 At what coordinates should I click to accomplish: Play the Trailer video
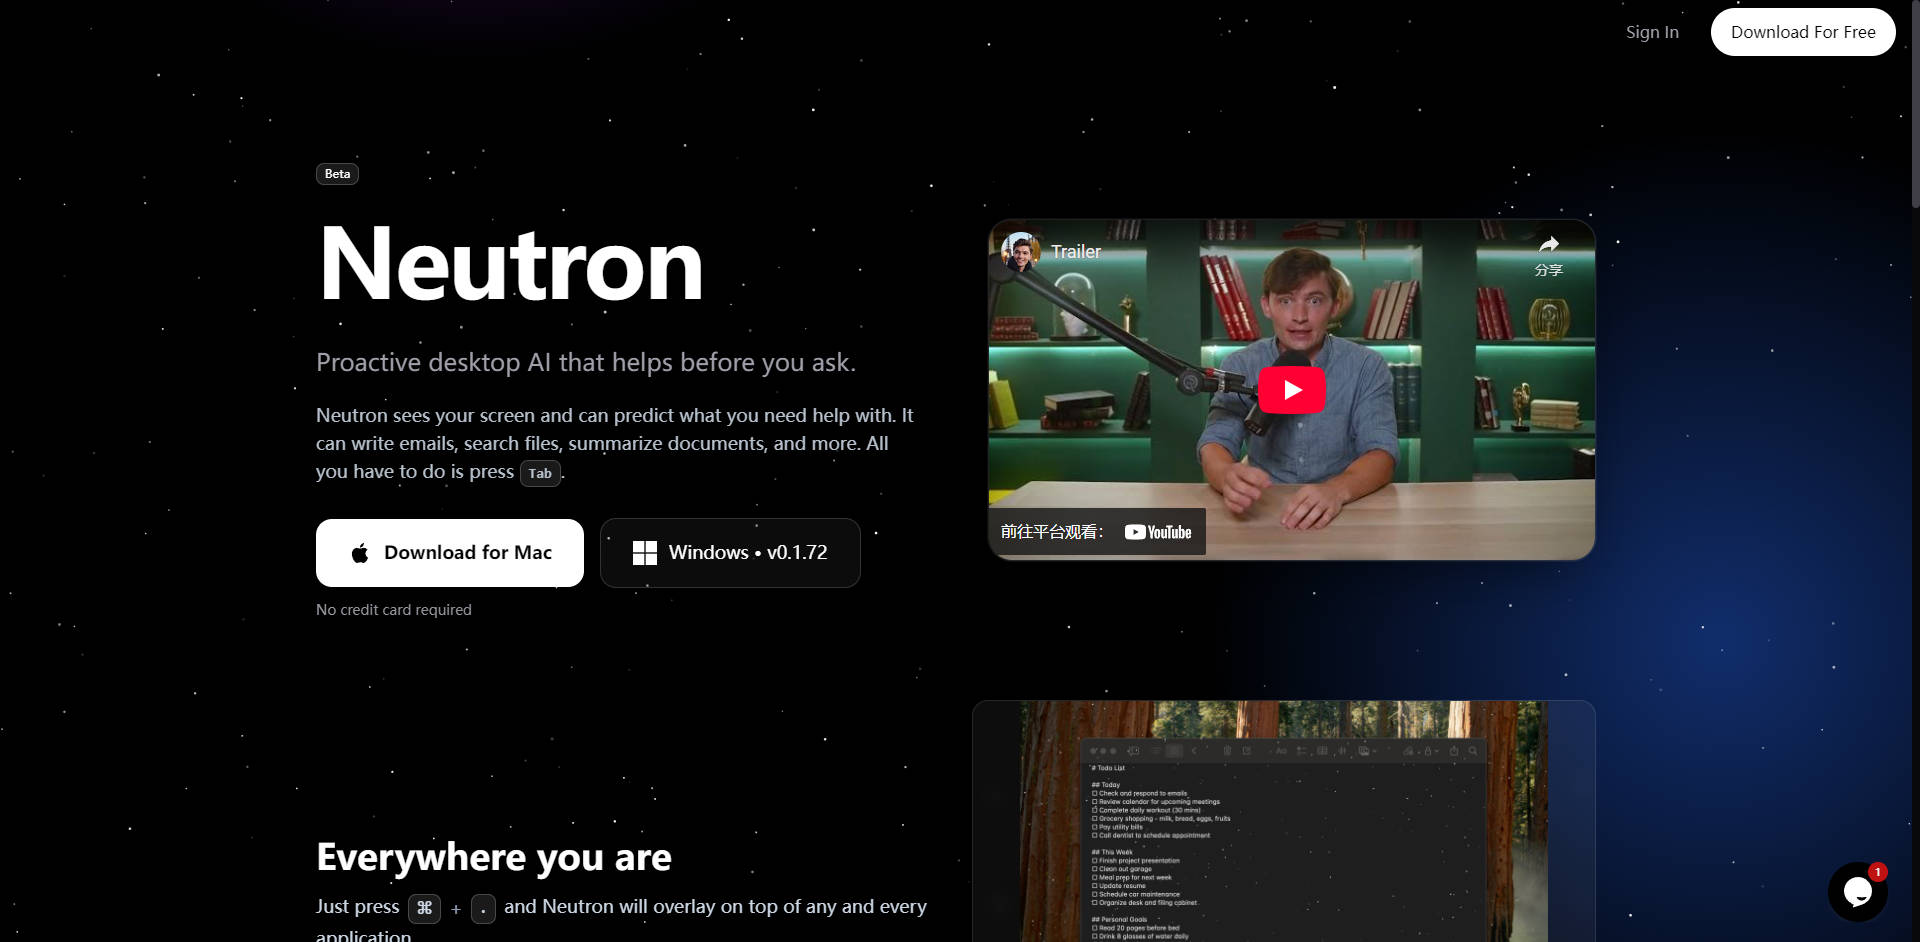click(1293, 389)
